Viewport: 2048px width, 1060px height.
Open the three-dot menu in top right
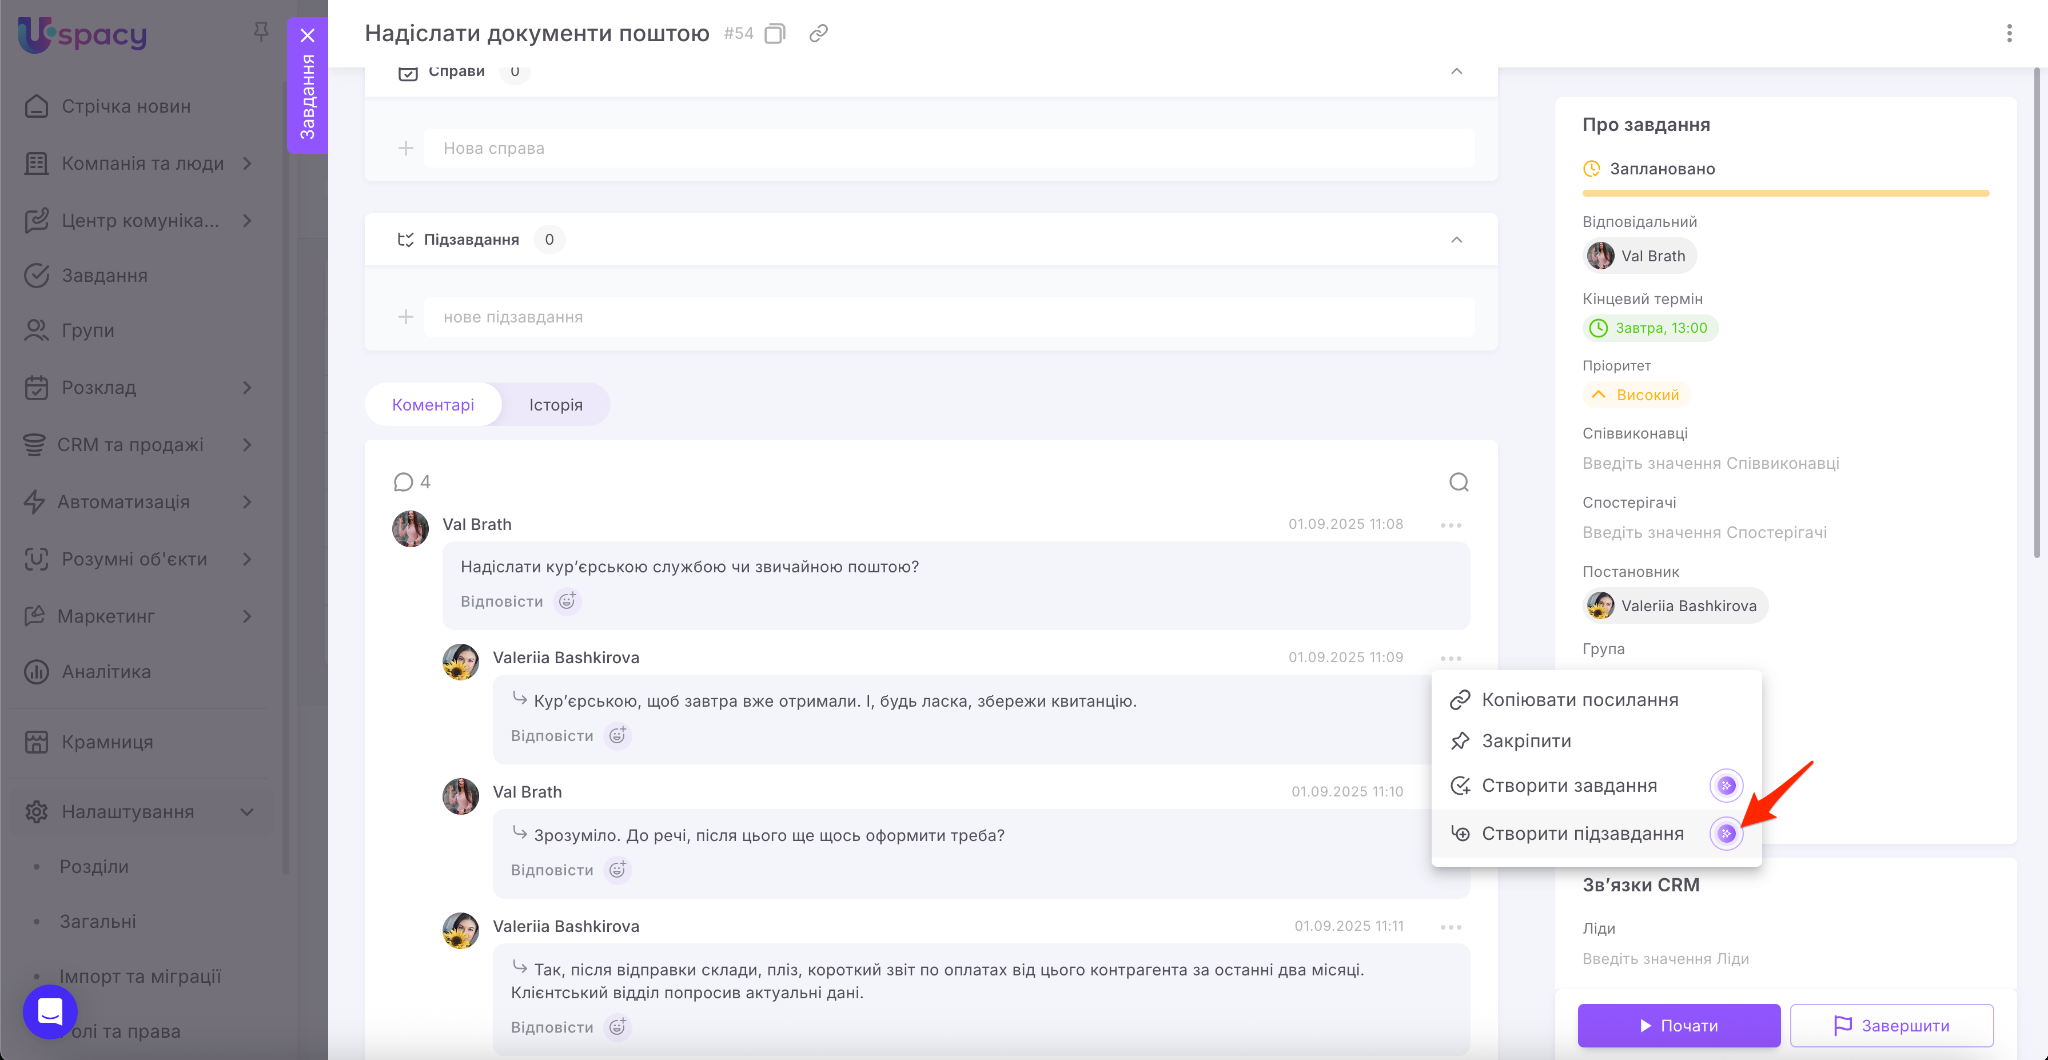tap(2008, 34)
